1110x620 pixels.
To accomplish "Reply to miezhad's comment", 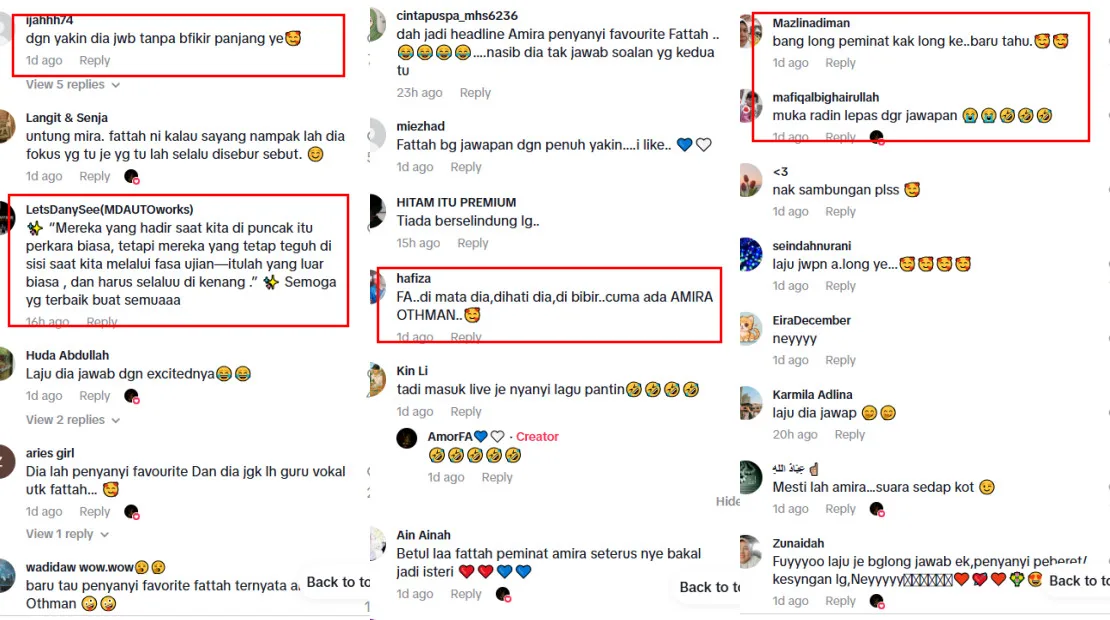I will click(466, 167).
